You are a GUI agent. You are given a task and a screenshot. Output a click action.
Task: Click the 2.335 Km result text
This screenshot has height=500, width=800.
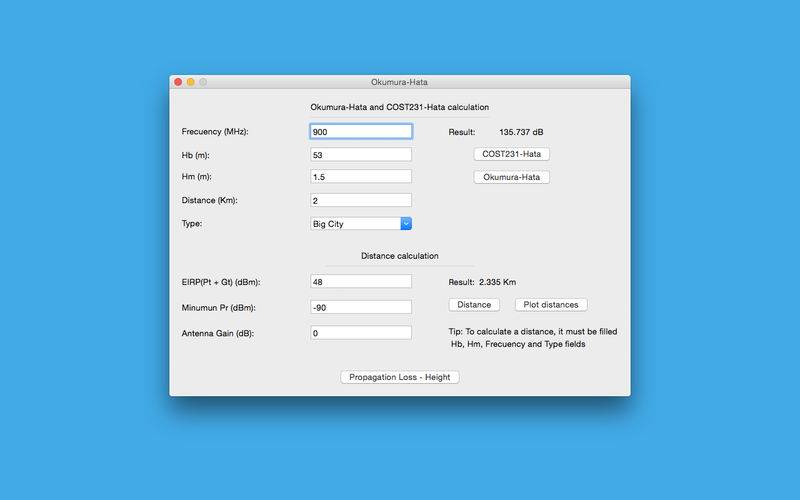click(x=497, y=282)
